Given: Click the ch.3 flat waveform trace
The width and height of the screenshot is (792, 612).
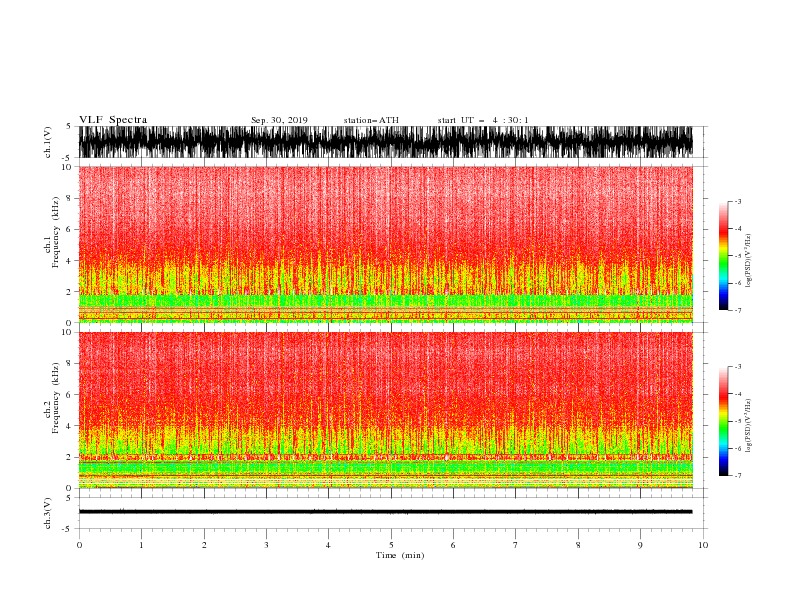Looking at the screenshot, I should [385, 512].
